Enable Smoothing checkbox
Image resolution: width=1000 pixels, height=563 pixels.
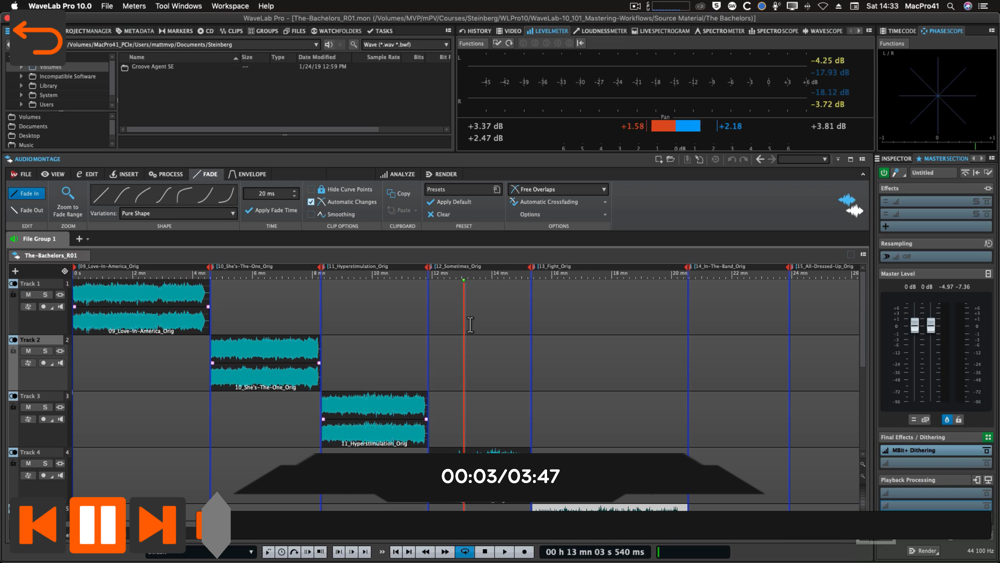[311, 214]
